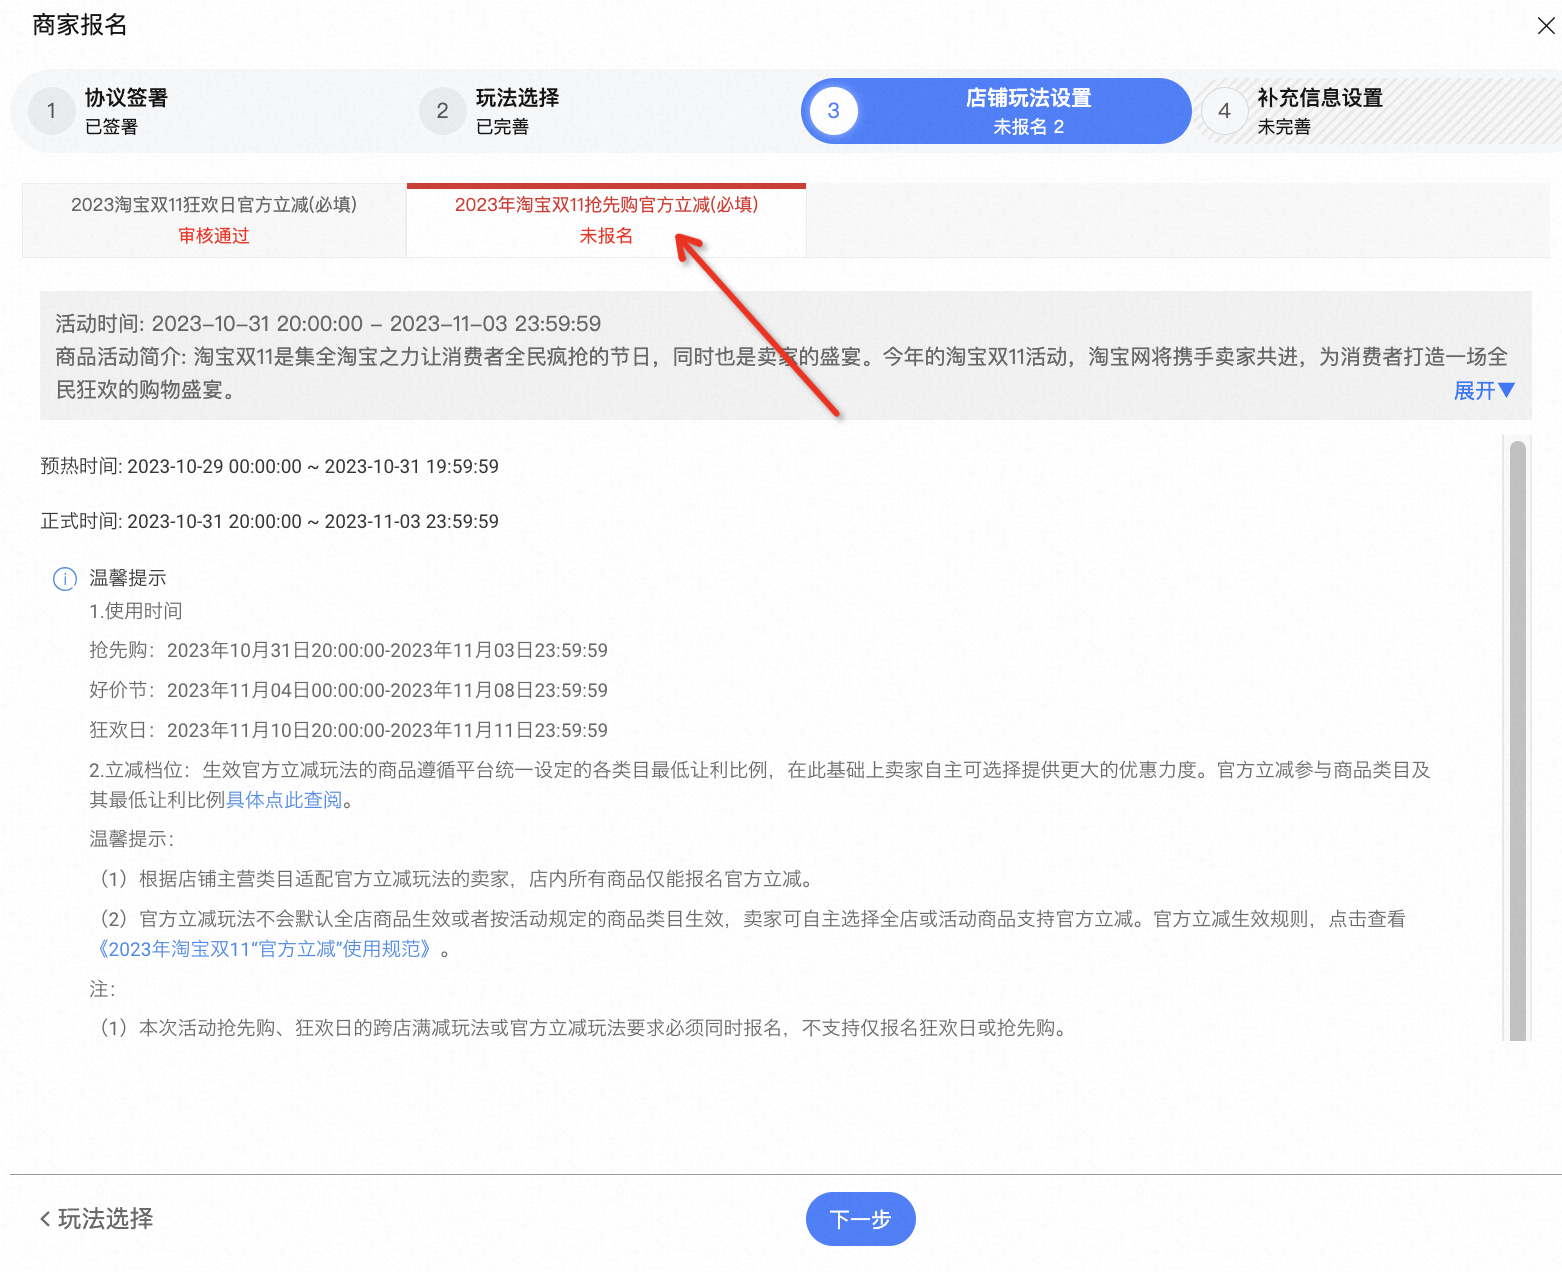Click the 未报名 status under the 抢先购 tab

pos(606,236)
